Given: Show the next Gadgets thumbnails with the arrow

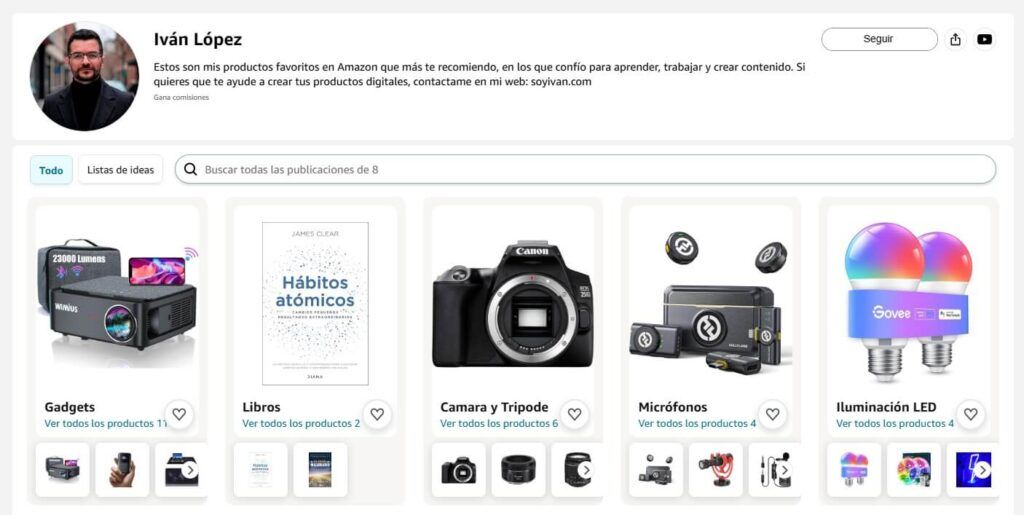Looking at the screenshot, I should [x=190, y=470].
